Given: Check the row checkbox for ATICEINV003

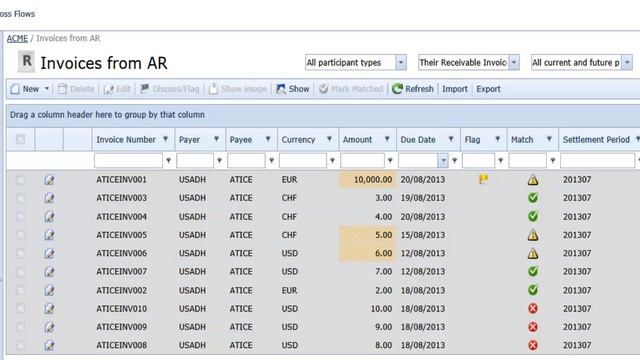Looking at the screenshot, I should (20, 198).
